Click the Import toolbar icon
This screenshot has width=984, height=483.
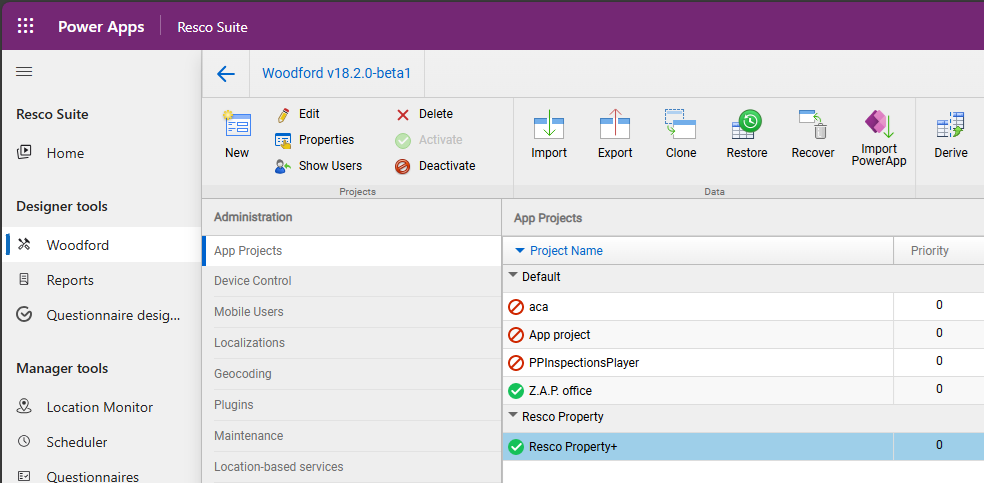(548, 126)
